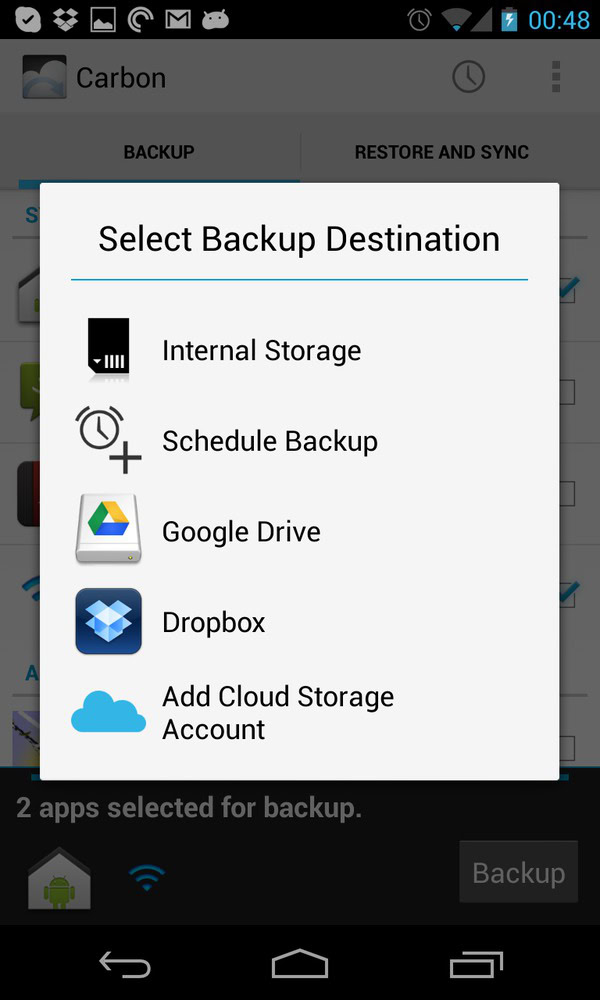Open the recent apps switcher
The image size is (600, 1000).
tap(475, 964)
